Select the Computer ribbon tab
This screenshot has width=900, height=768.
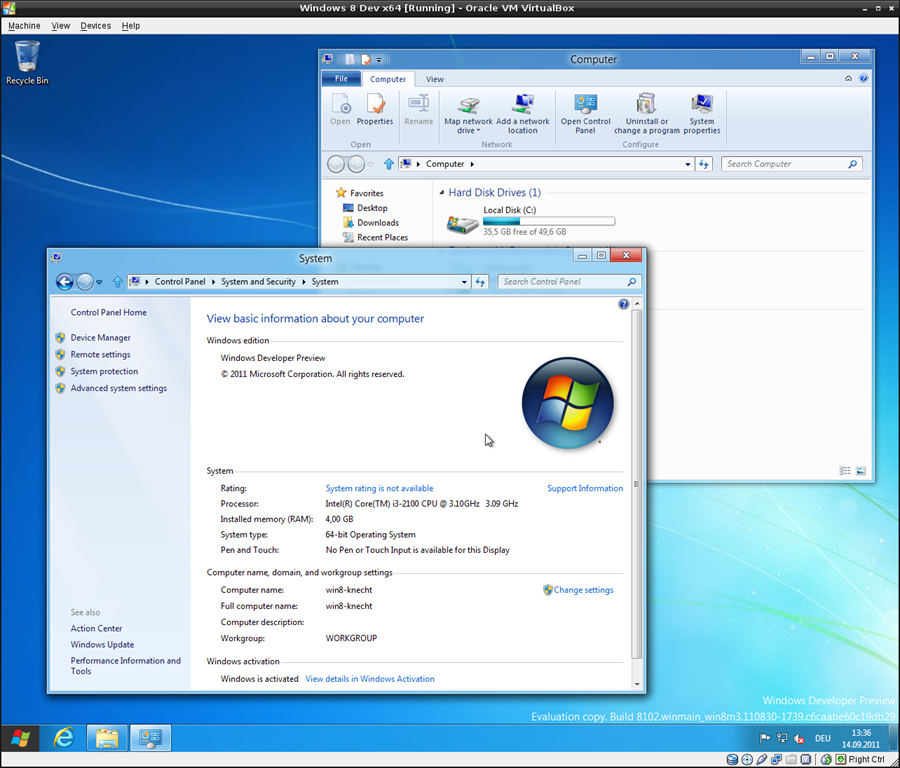[388, 79]
